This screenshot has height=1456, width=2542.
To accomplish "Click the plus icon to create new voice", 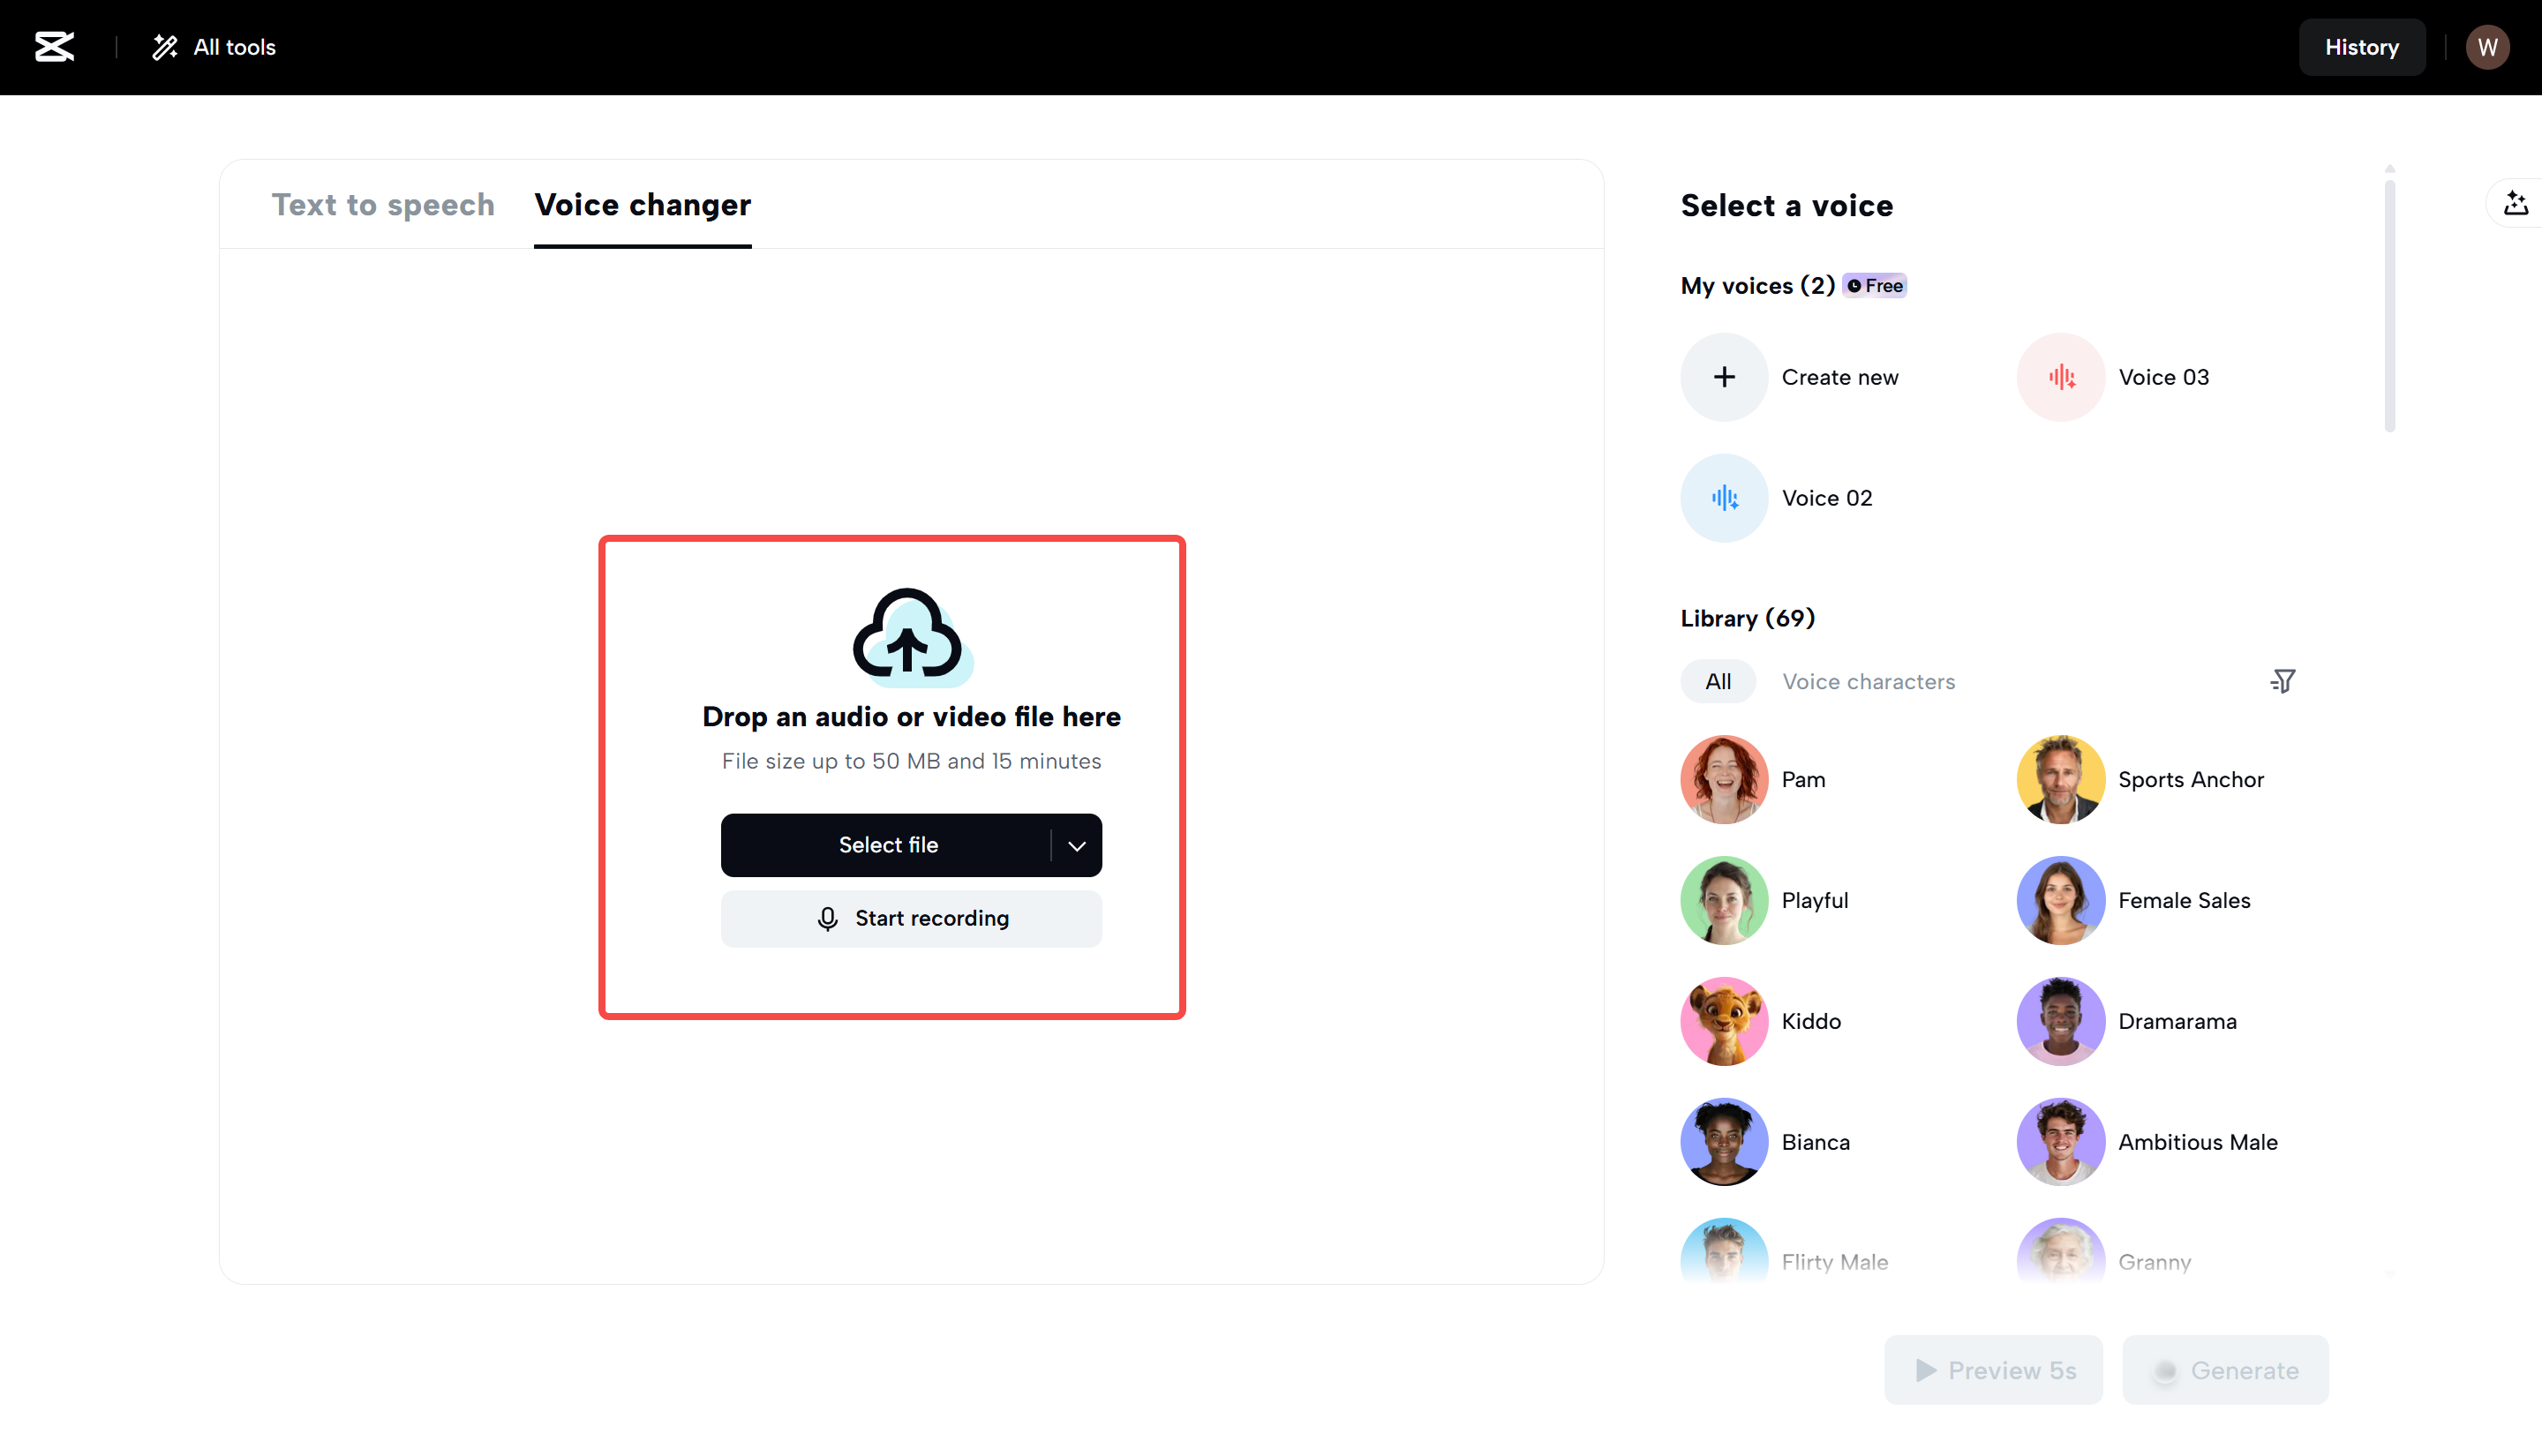I will click(1724, 377).
